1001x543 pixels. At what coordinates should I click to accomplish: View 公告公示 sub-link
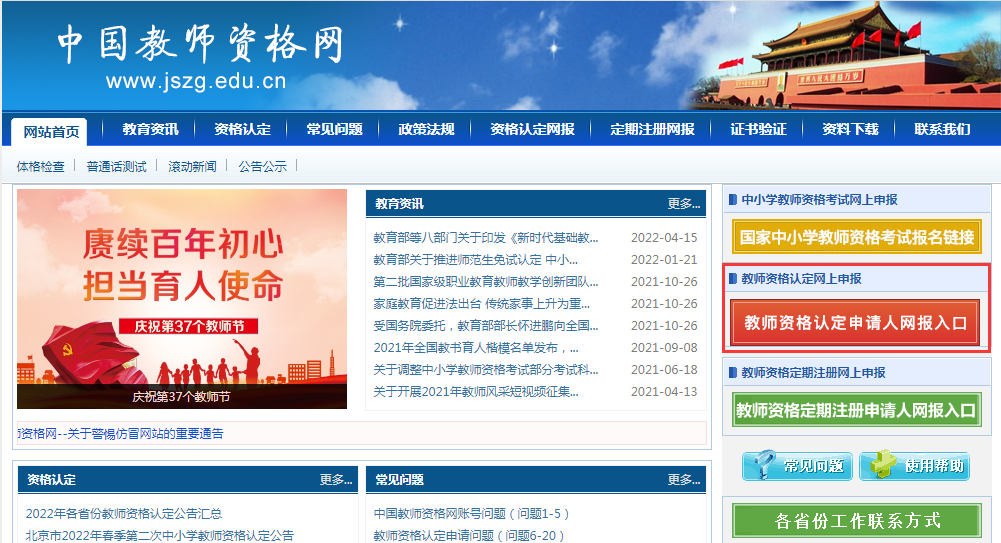262,167
